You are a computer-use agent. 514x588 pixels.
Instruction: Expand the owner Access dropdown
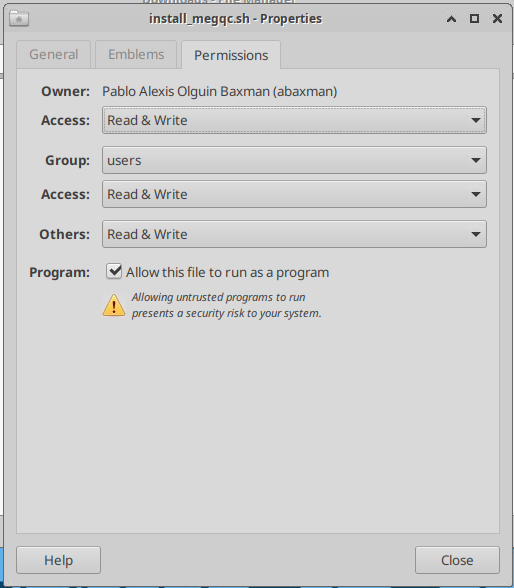click(294, 120)
